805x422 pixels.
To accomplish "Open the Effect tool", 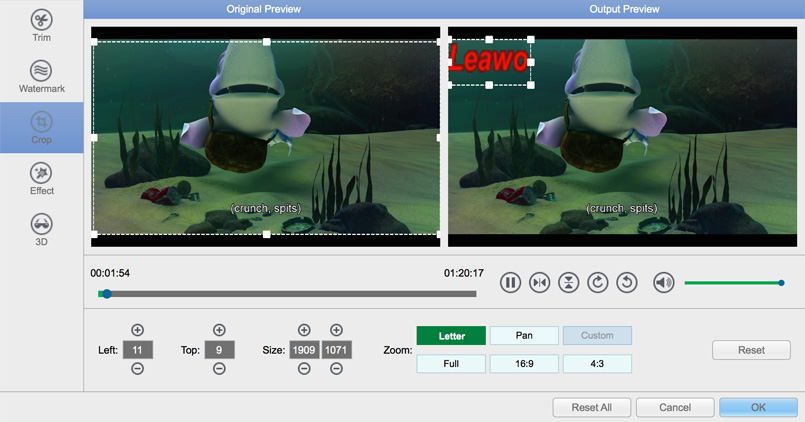I will click(x=42, y=179).
